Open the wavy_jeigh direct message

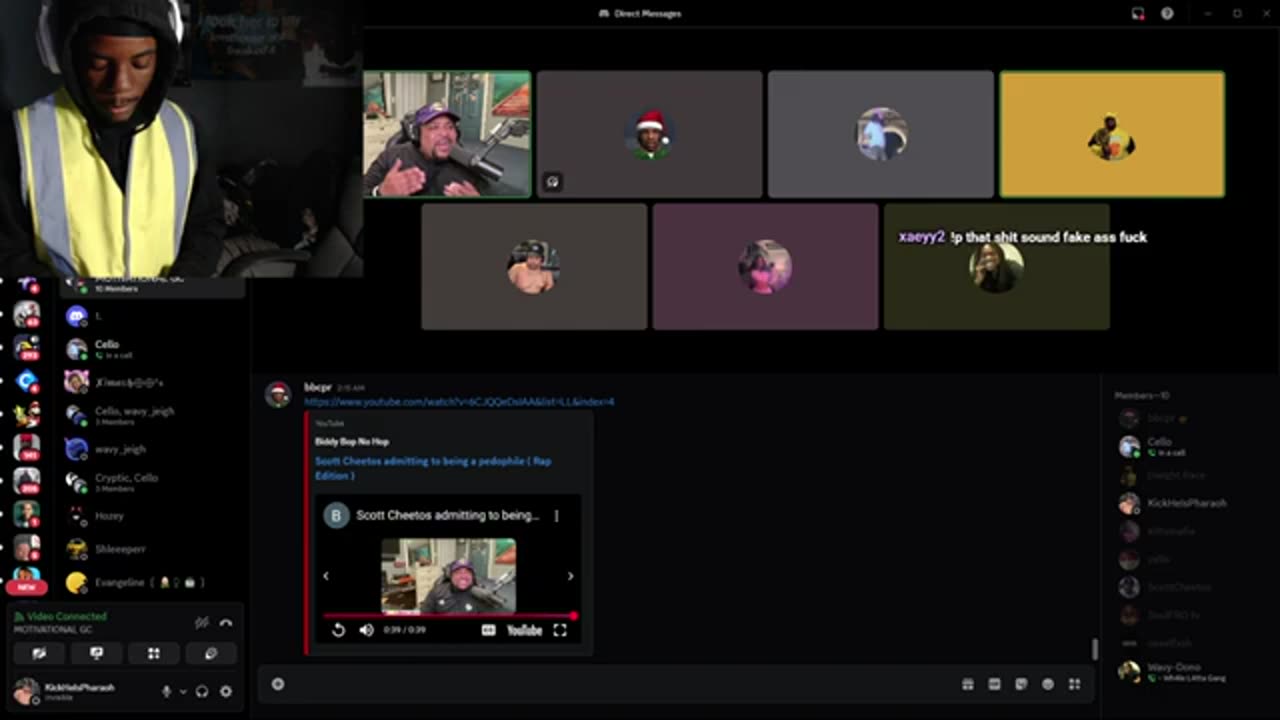click(153, 449)
